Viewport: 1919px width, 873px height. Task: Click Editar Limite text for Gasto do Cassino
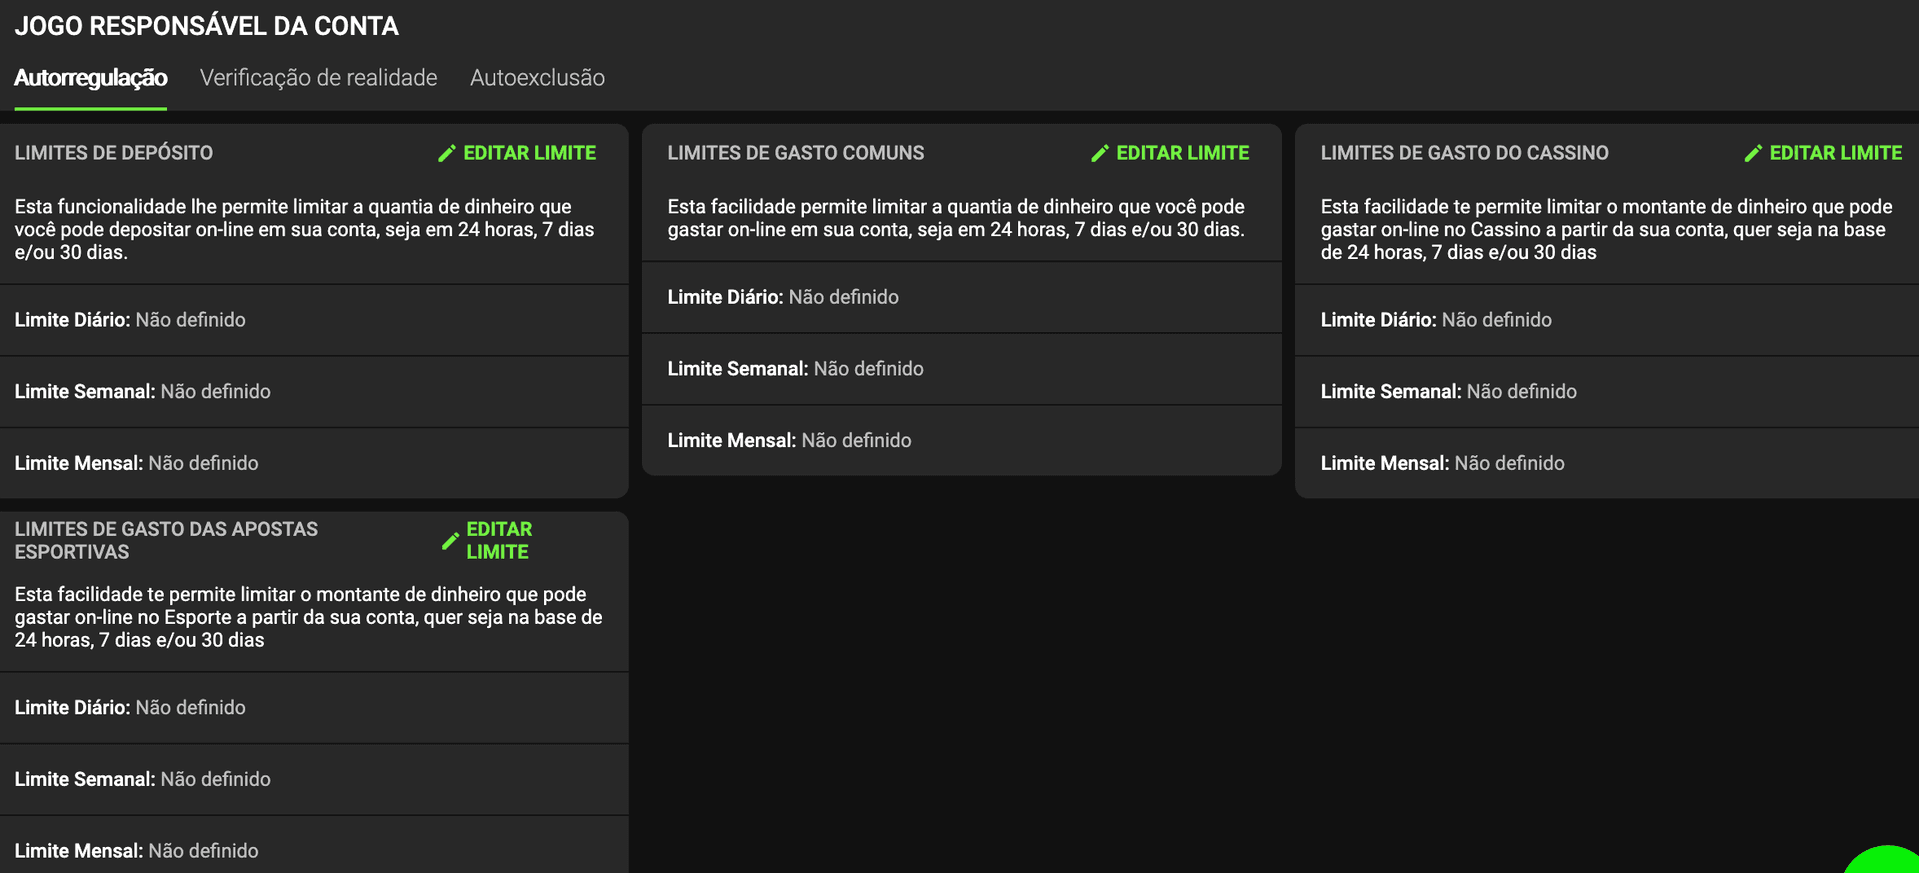pos(1835,153)
